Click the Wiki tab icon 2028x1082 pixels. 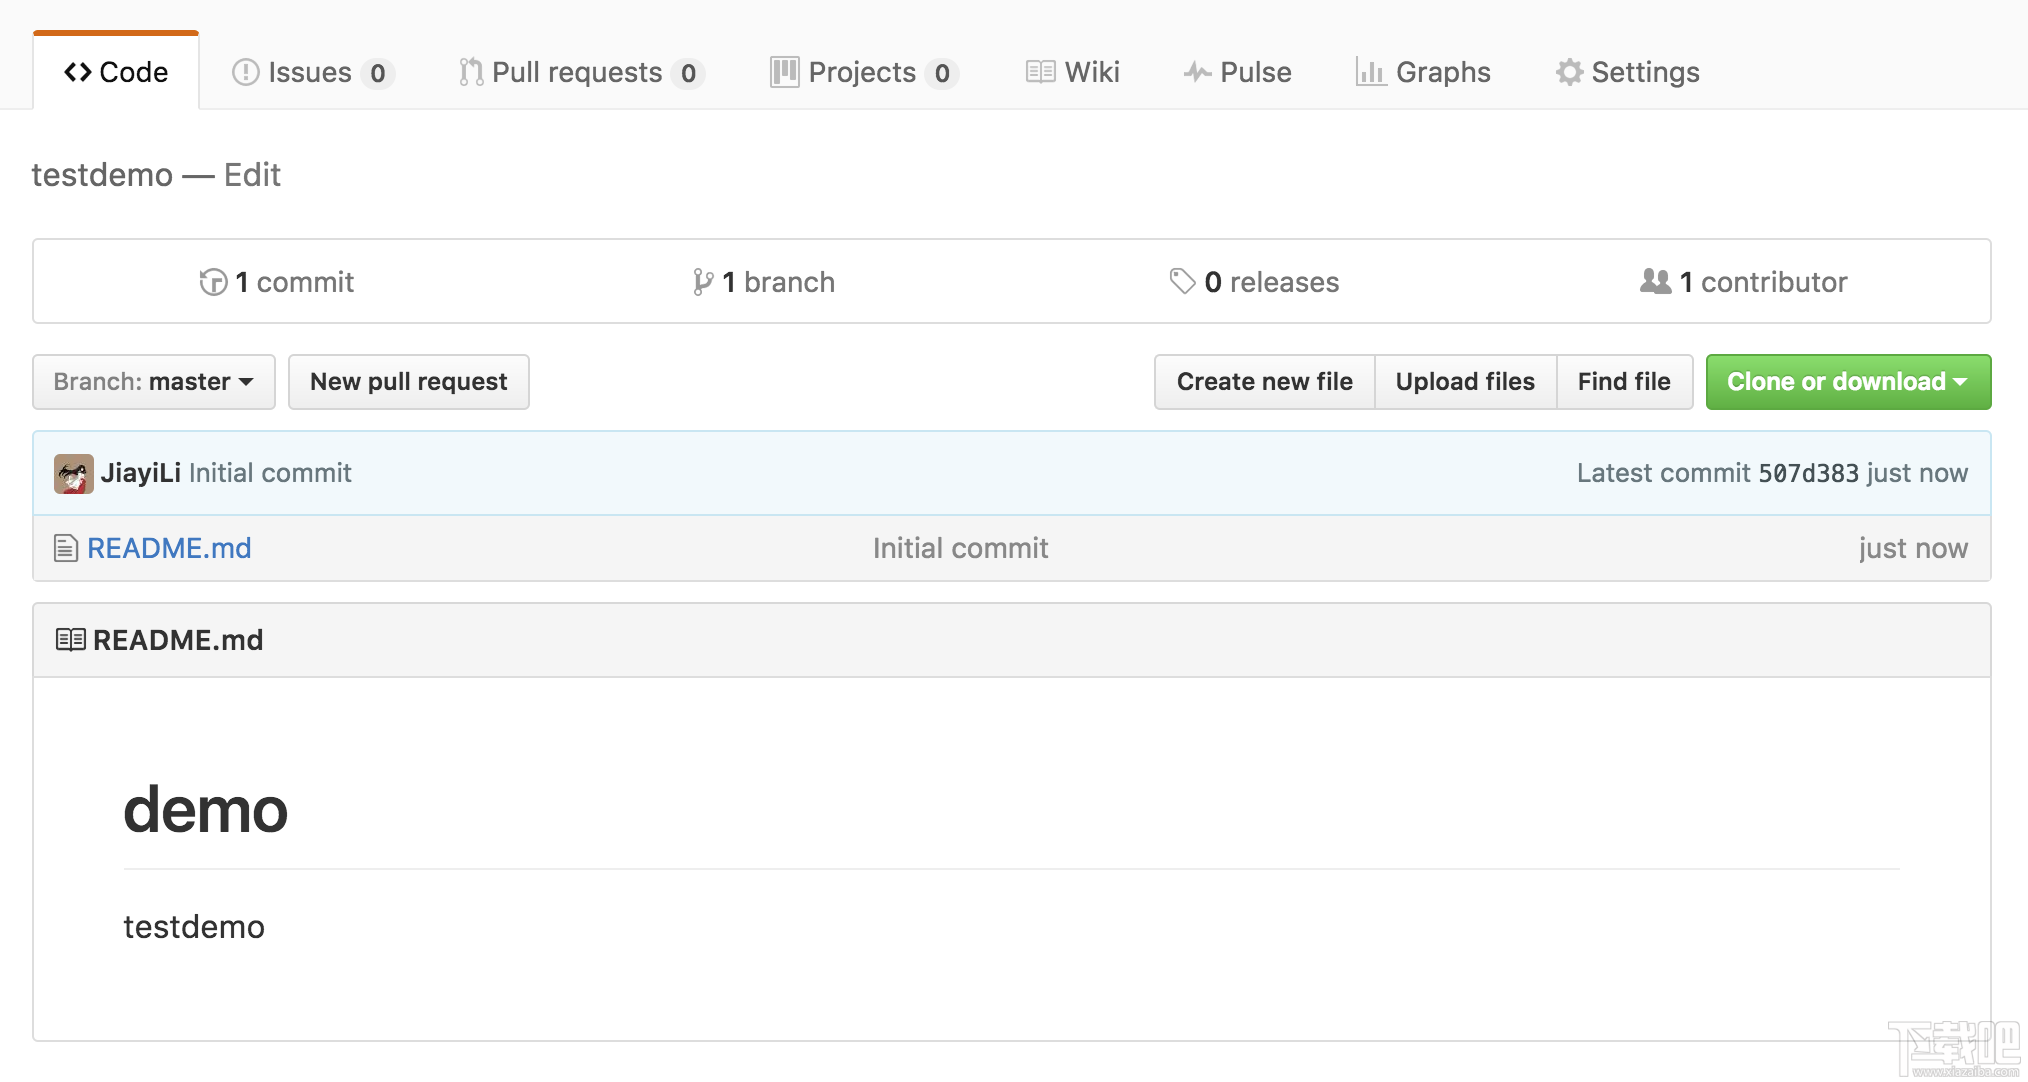click(x=1041, y=71)
